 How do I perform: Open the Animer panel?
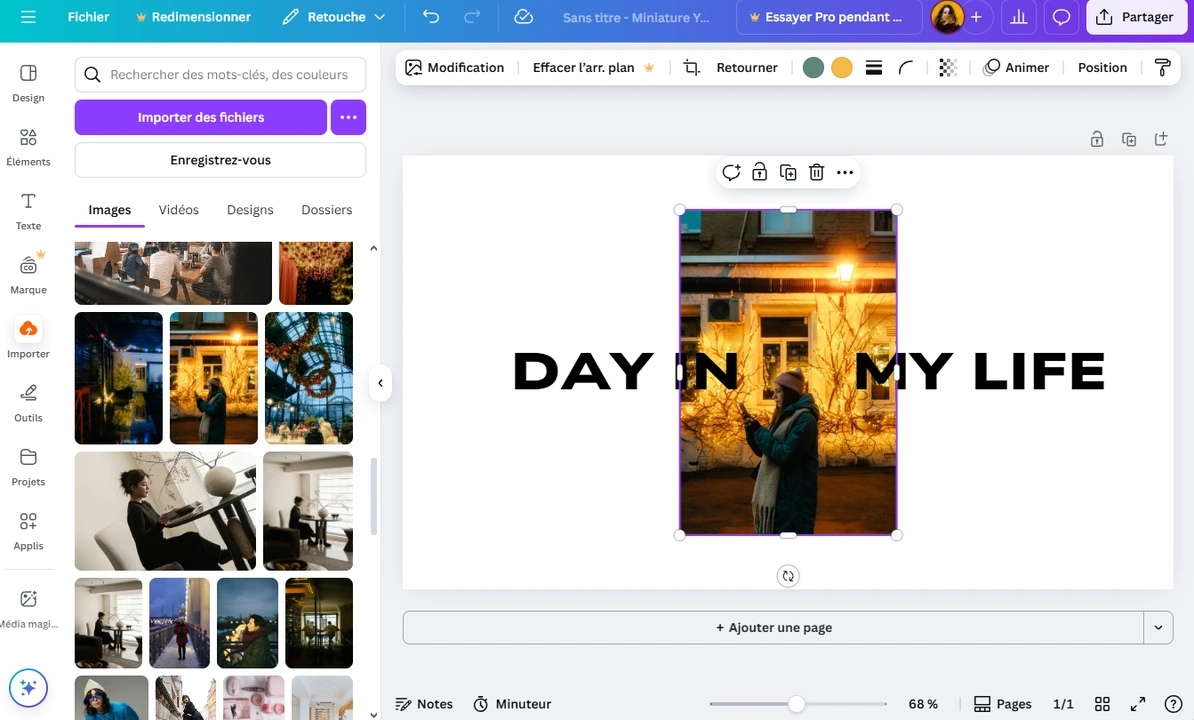[1017, 67]
